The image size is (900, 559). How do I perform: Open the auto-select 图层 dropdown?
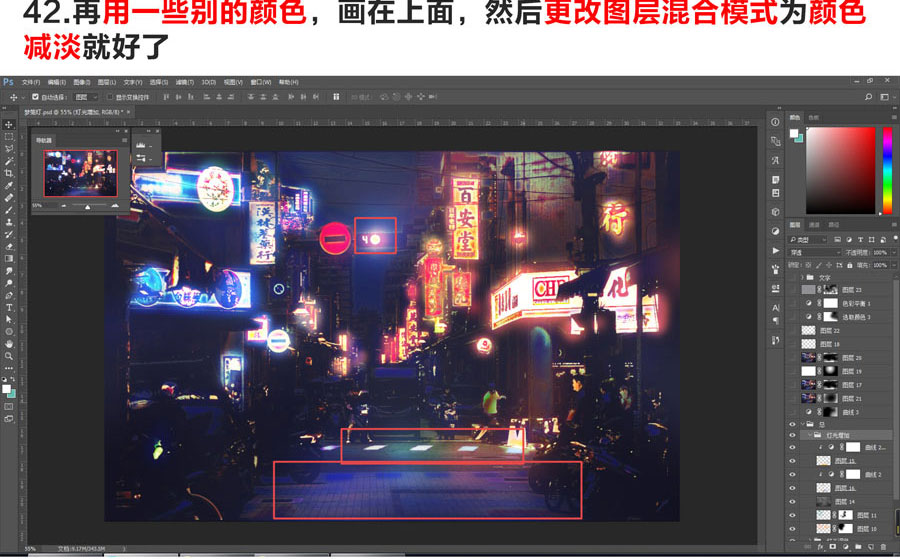(87, 97)
